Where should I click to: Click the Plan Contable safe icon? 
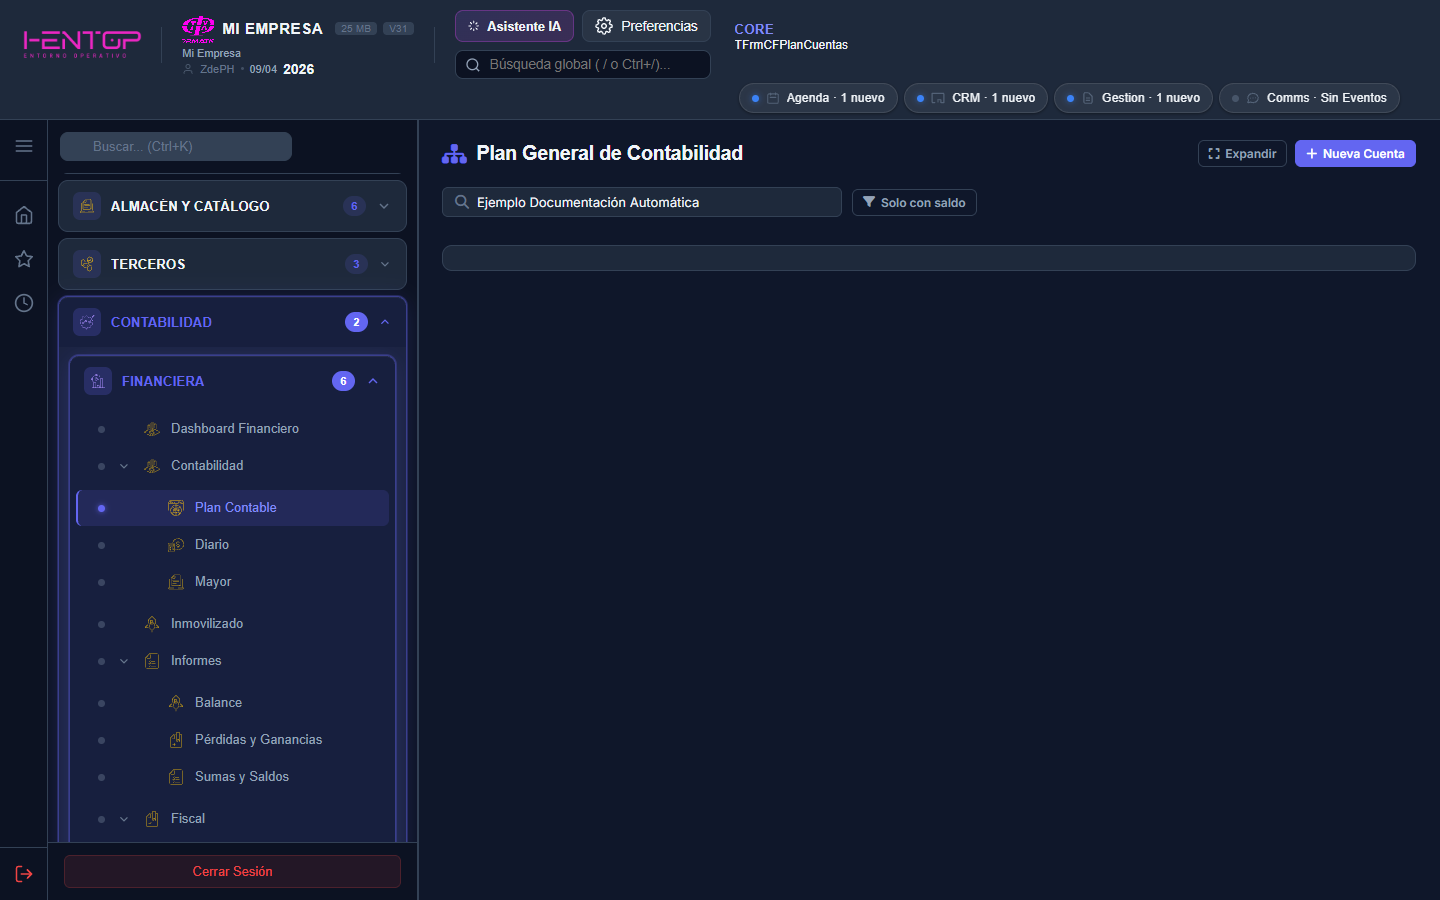point(176,507)
